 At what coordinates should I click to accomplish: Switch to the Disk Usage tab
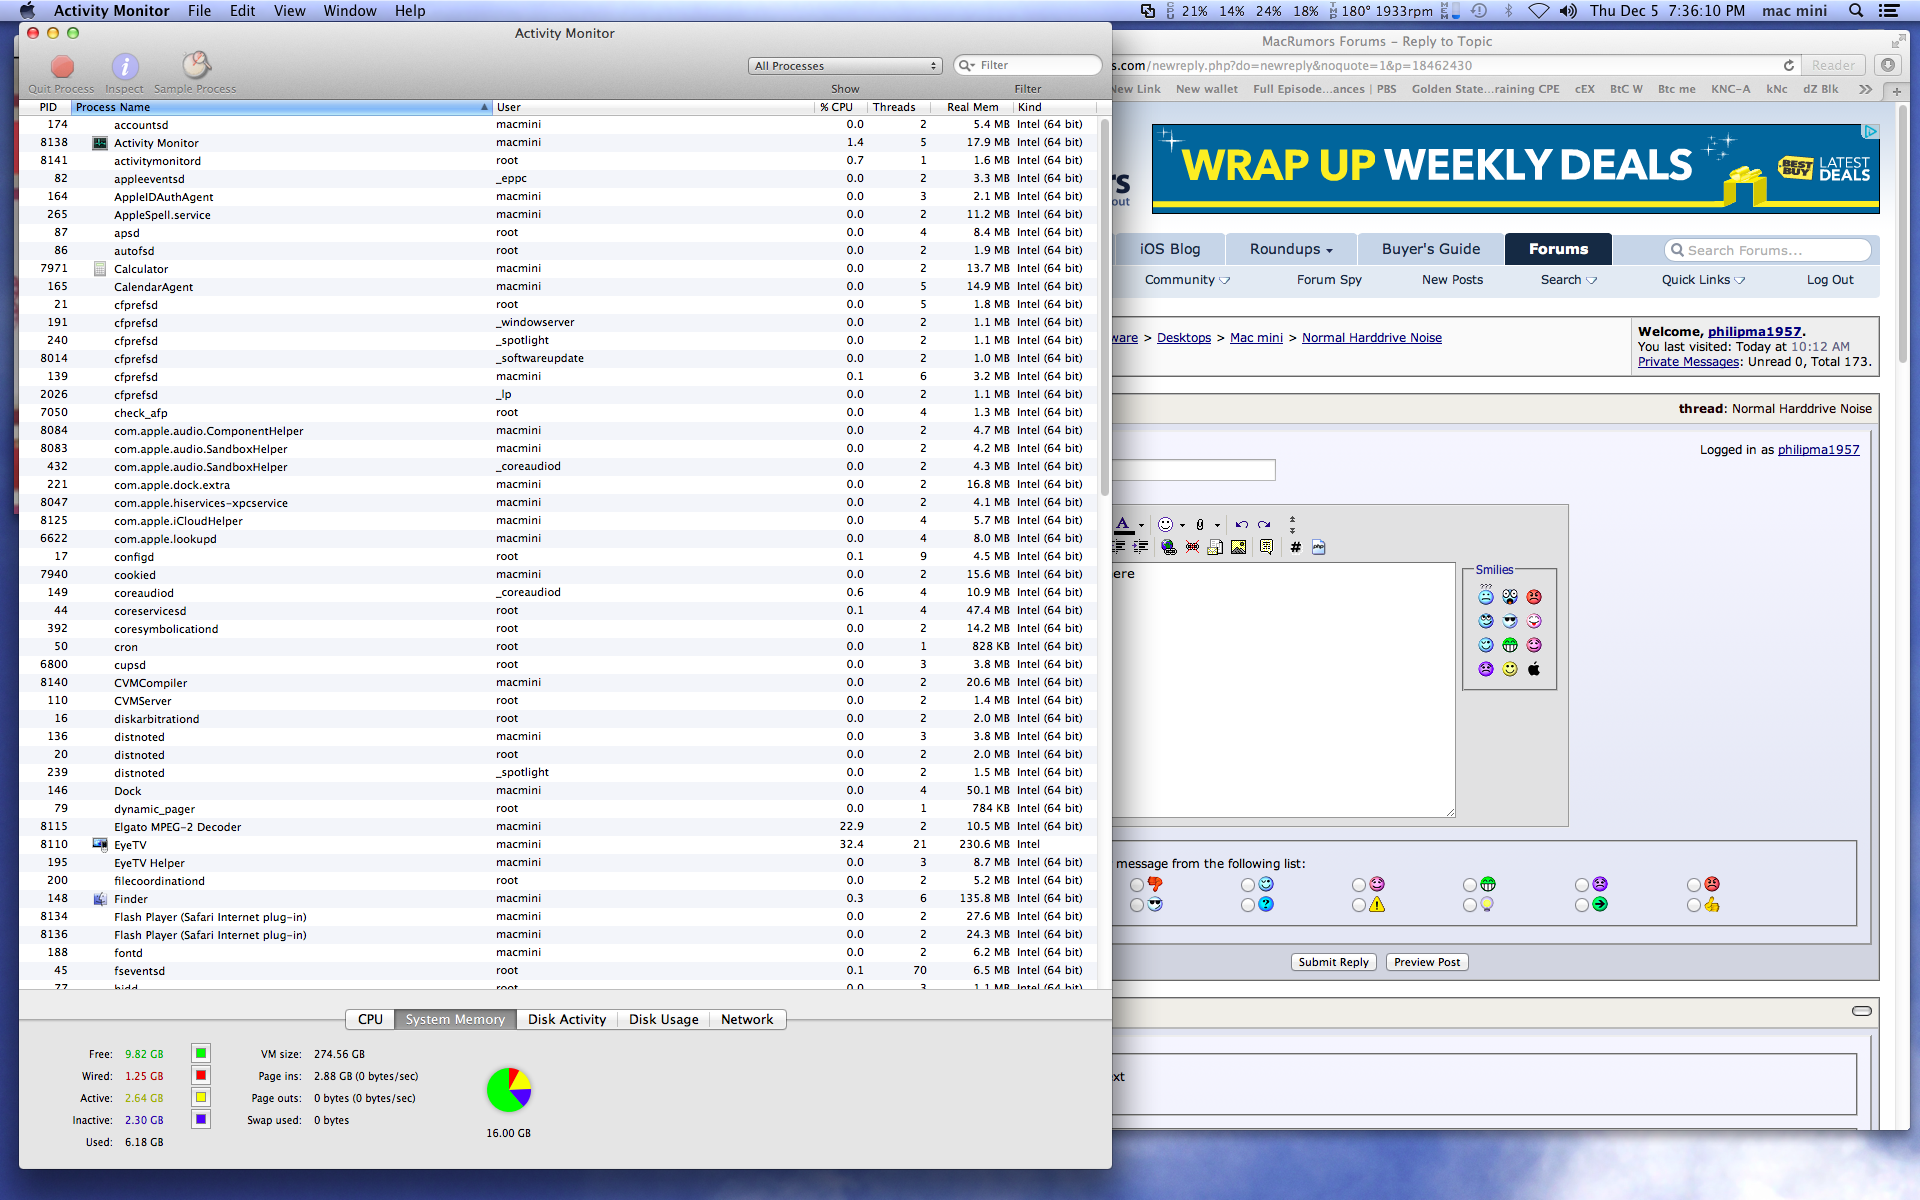pos(664,1019)
